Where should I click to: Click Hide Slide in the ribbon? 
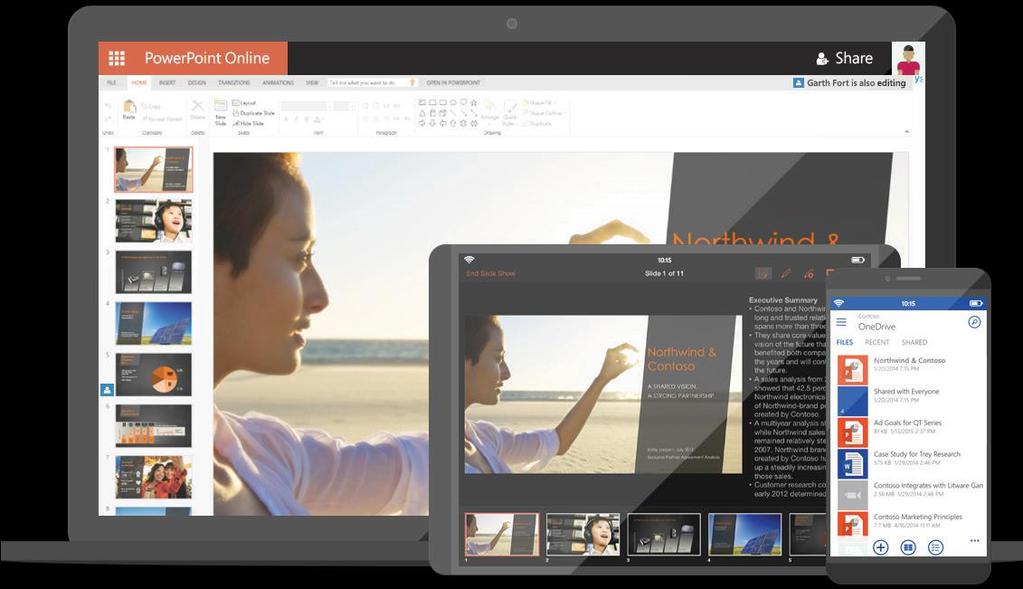pyautogui.click(x=249, y=123)
